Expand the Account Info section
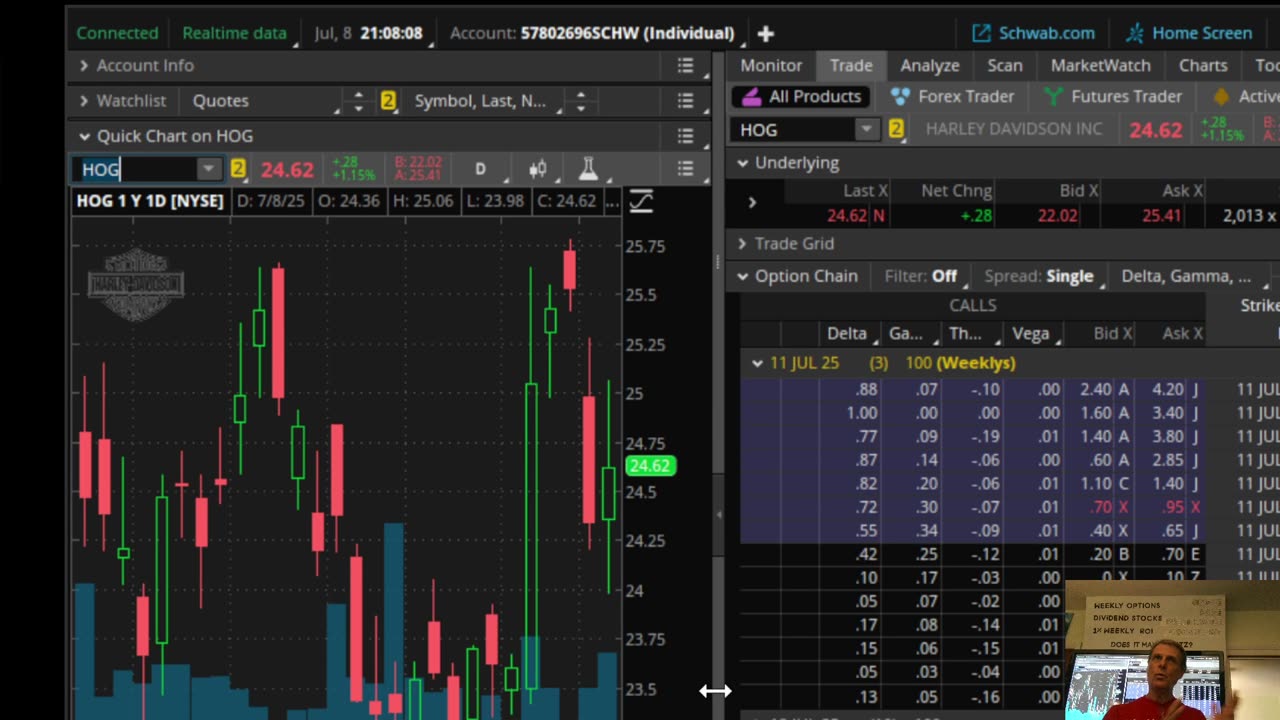The height and width of the screenshot is (720, 1280). tap(84, 66)
